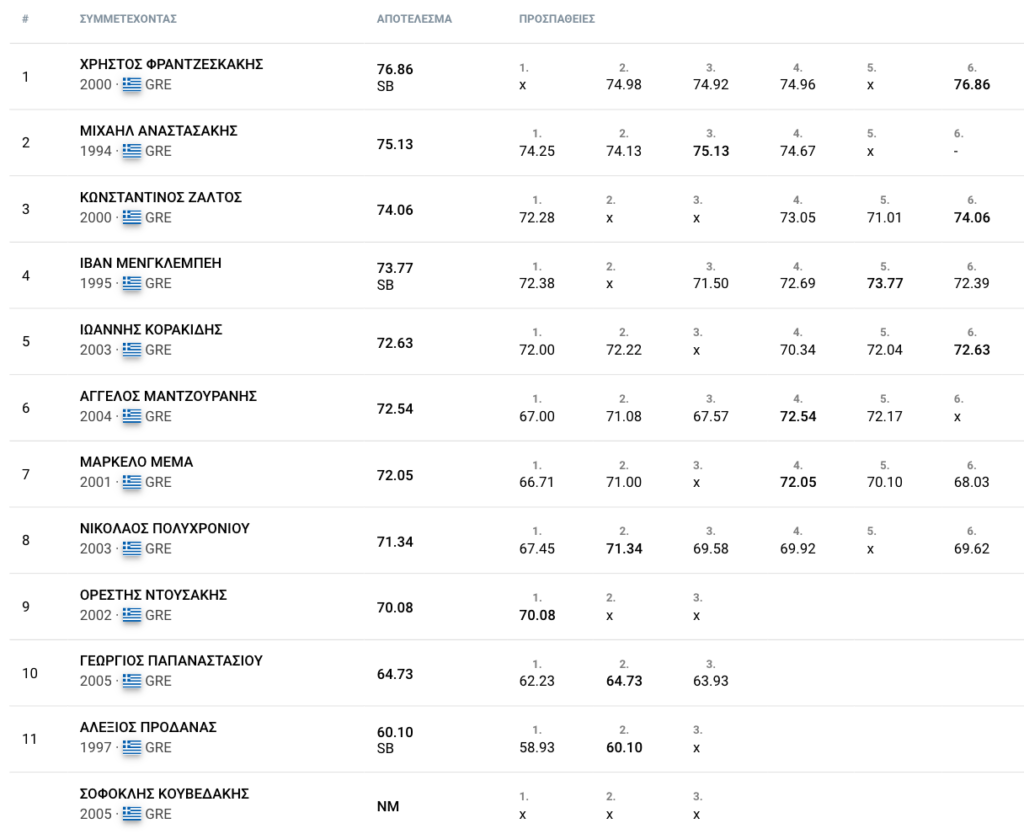
Task: Click the ΣΥΜΜΕΤΕΧΟΝΤΑΣ column header
Action: [x=128, y=19]
